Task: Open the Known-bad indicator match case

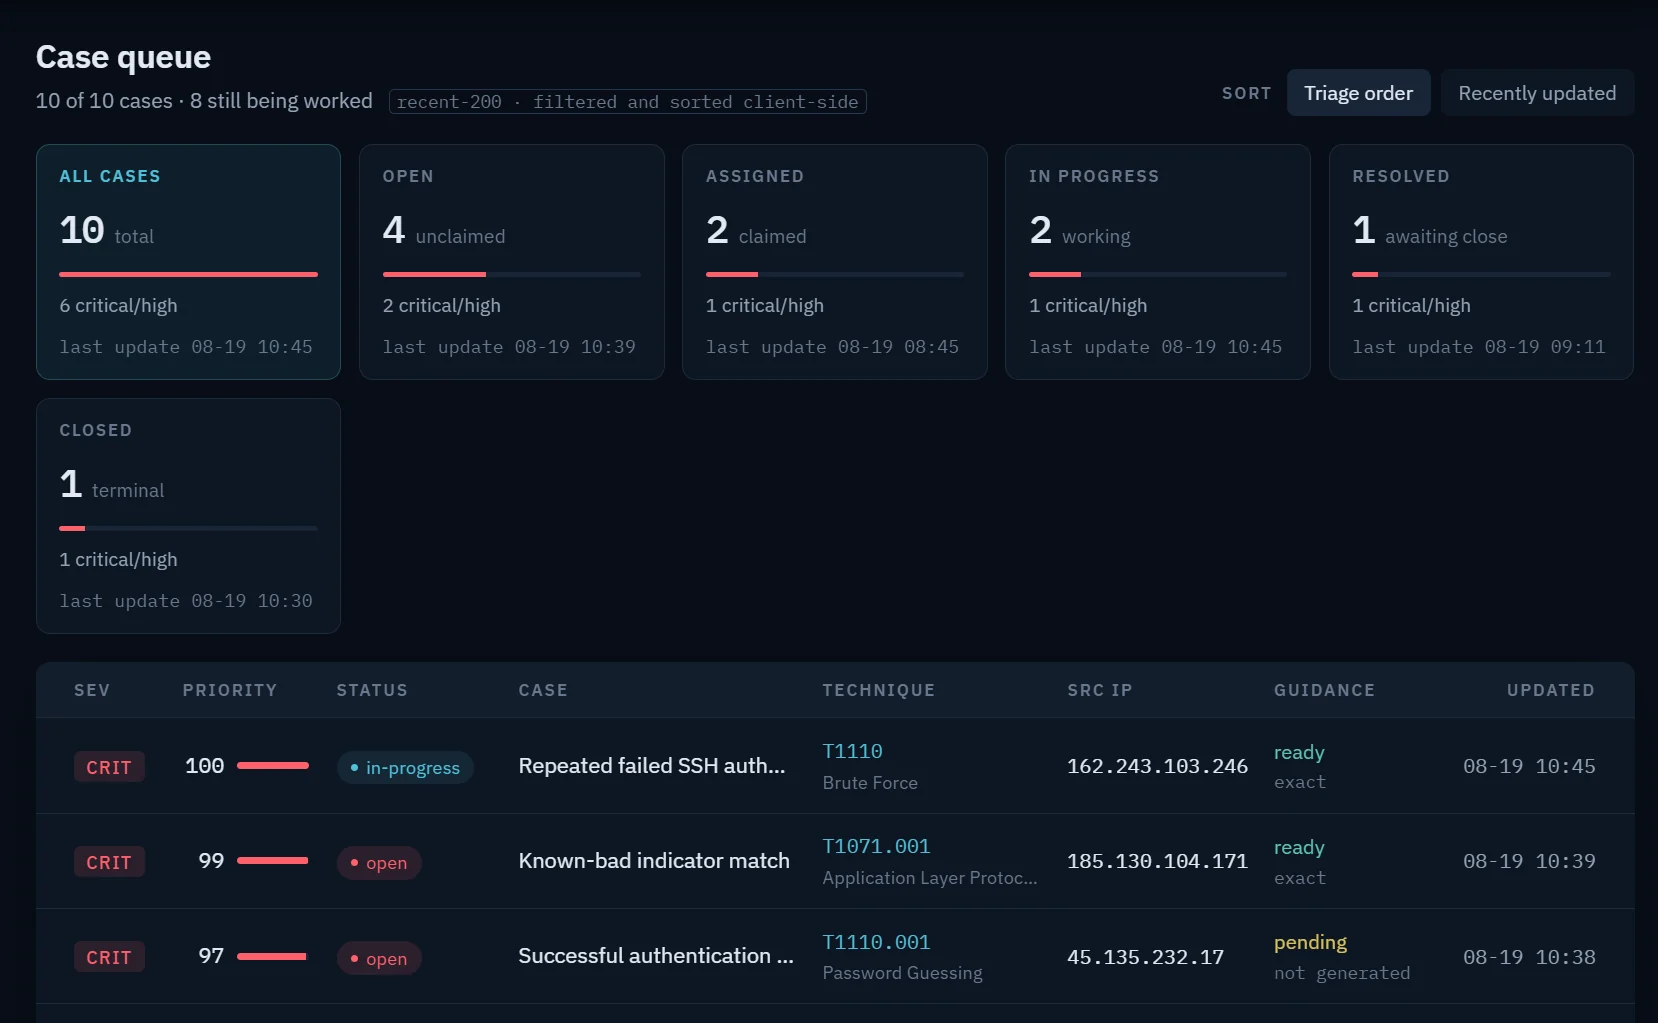Action: (x=654, y=861)
